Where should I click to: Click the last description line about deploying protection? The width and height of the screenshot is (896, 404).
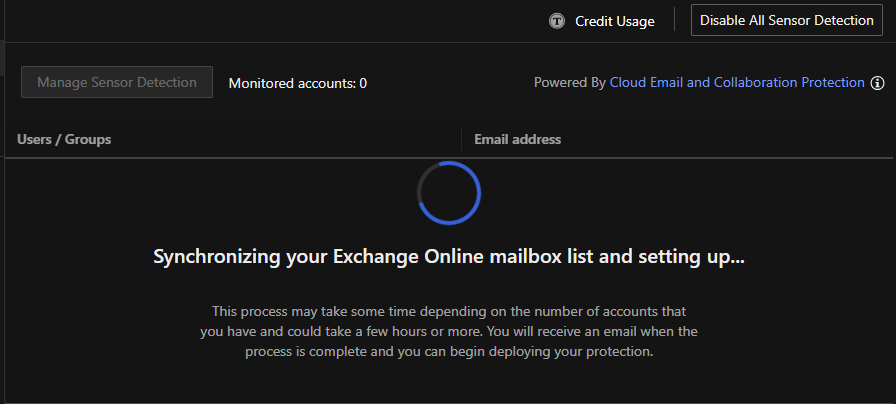449,352
